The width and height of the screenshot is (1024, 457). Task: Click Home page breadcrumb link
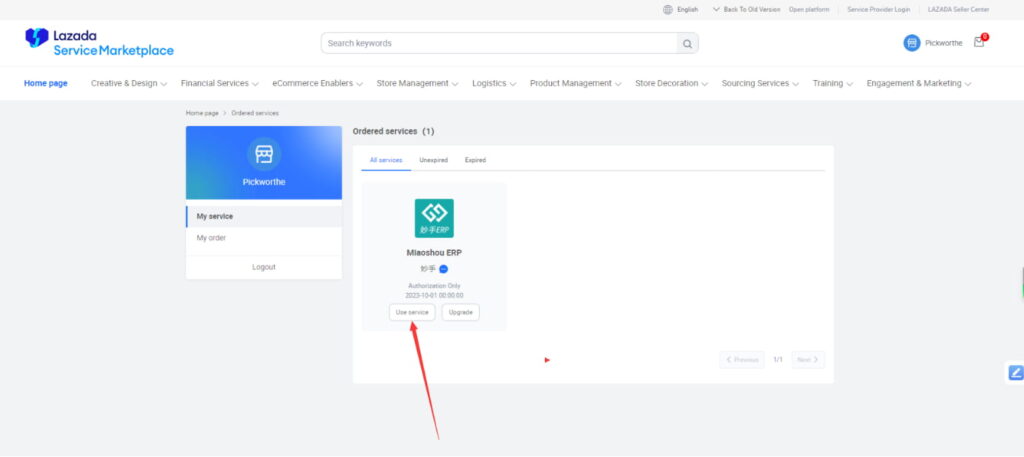pyautogui.click(x=202, y=113)
